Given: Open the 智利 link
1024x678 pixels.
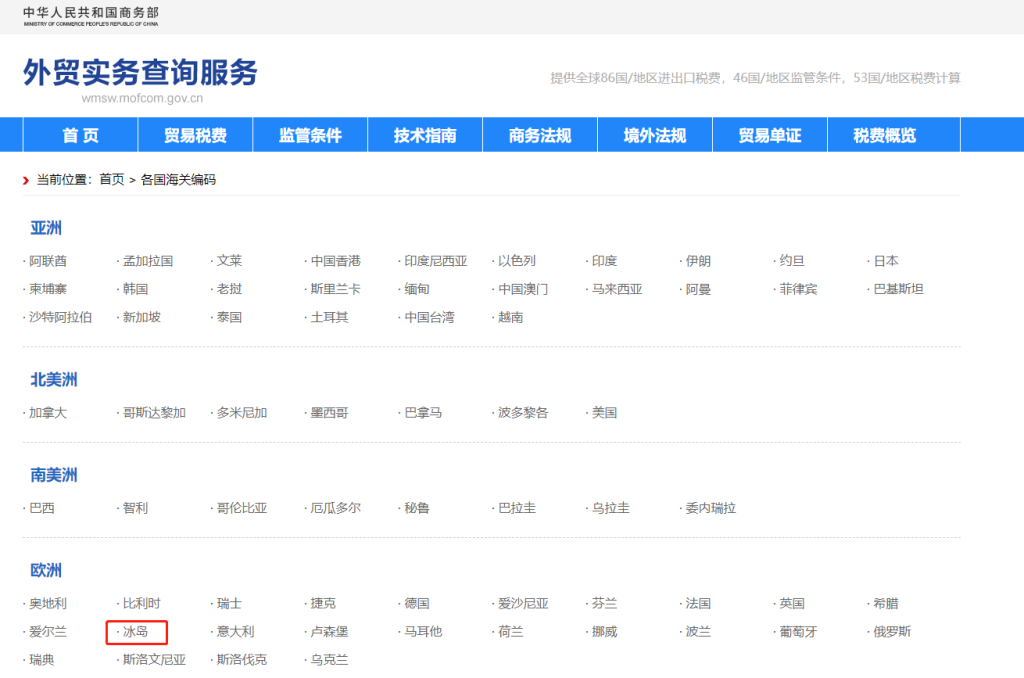Looking at the screenshot, I should coord(135,508).
